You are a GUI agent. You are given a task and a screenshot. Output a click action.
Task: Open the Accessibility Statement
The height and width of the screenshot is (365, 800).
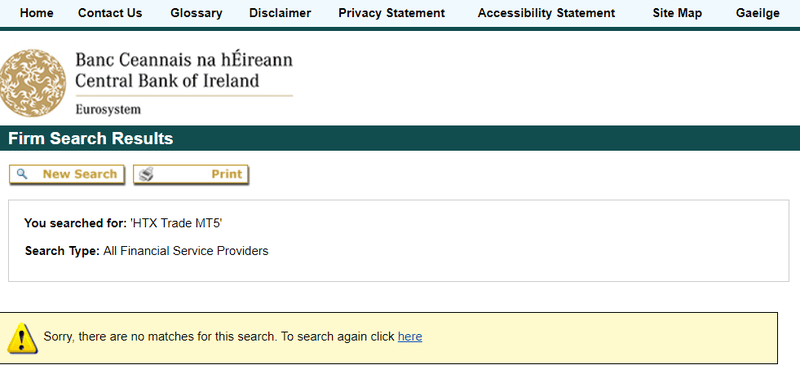coord(546,13)
